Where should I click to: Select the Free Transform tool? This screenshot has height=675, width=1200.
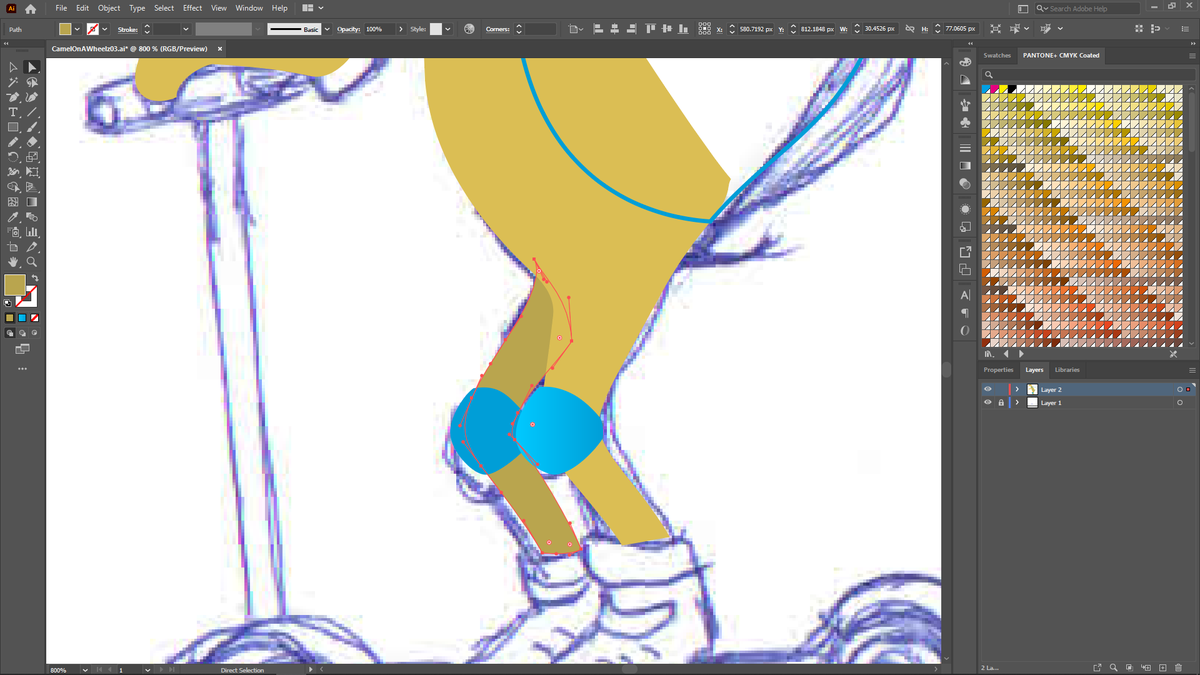[32, 172]
